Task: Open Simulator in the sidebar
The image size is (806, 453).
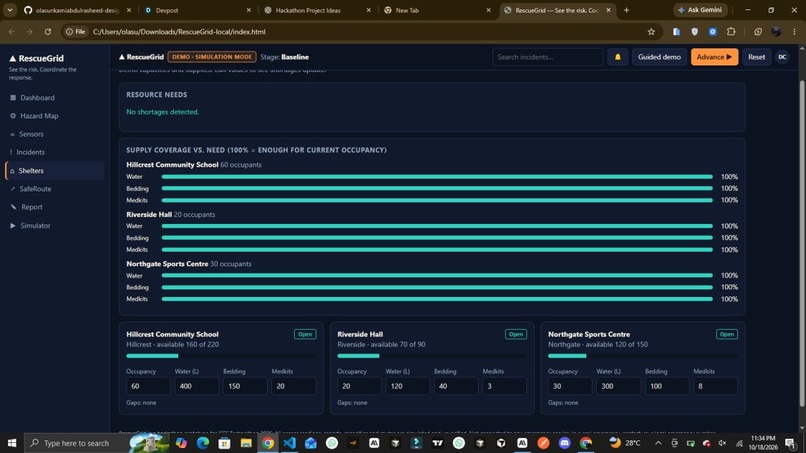Action: pyautogui.click(x=54, y=226)
